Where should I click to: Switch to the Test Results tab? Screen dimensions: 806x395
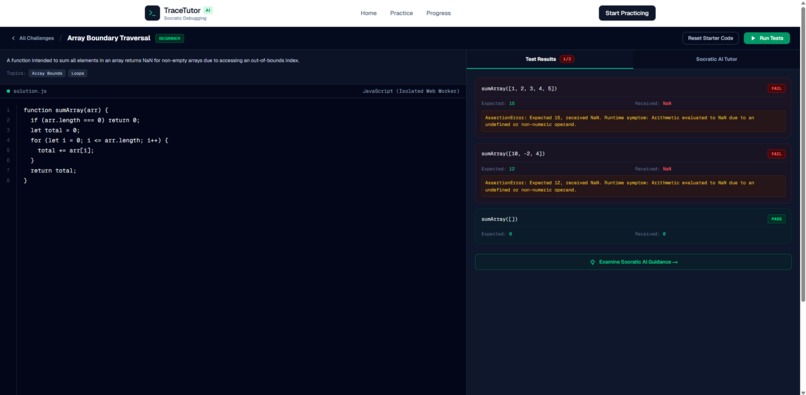click(550, 59)
